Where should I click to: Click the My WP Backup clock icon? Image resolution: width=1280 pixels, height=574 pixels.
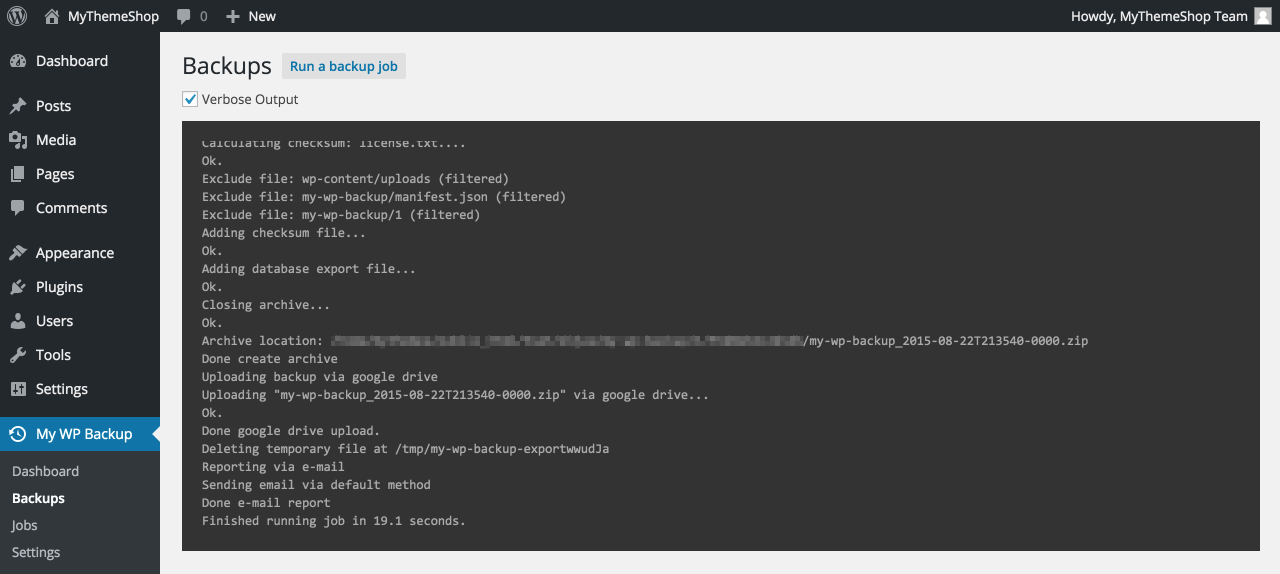click(x=18, y=434)
